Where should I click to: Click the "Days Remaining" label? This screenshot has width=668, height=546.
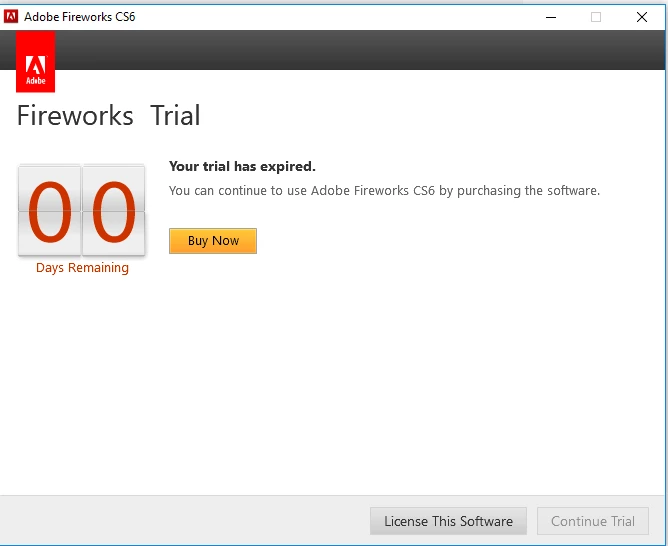pyautogui.click(x=82, y=268)
